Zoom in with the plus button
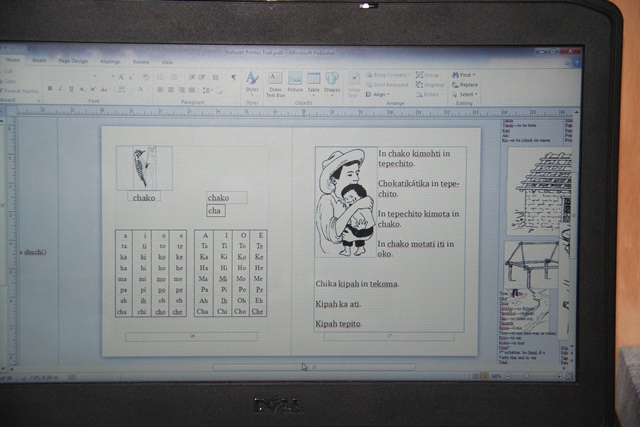The height and width of the screenshot is (427, 640). (x=559, y=376)
